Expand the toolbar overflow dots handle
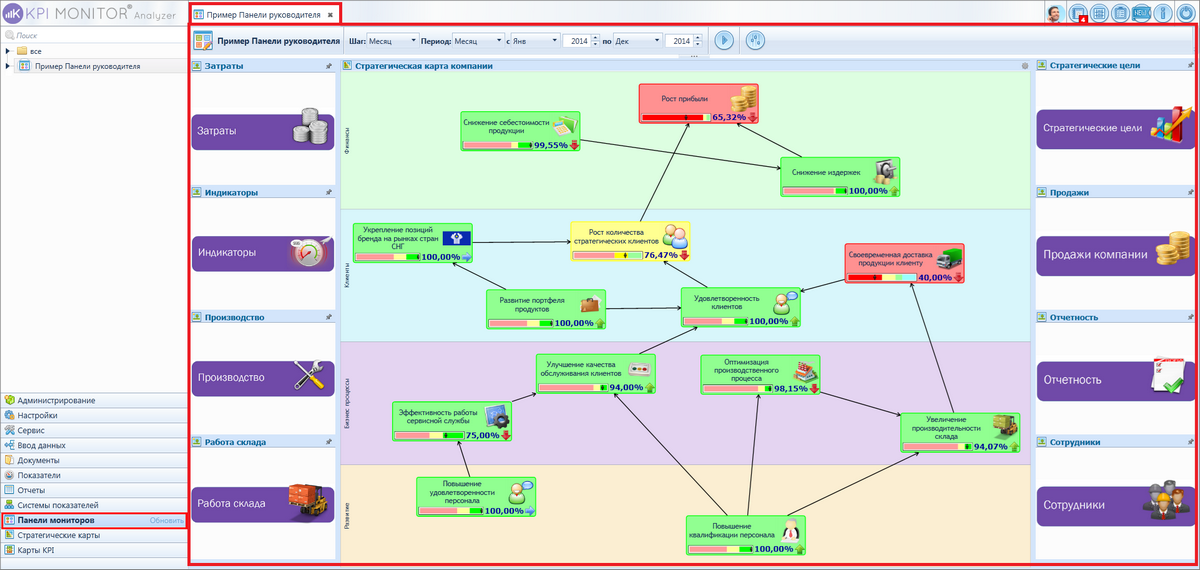The image size is (1200, 570). click(x=692, y=57)
